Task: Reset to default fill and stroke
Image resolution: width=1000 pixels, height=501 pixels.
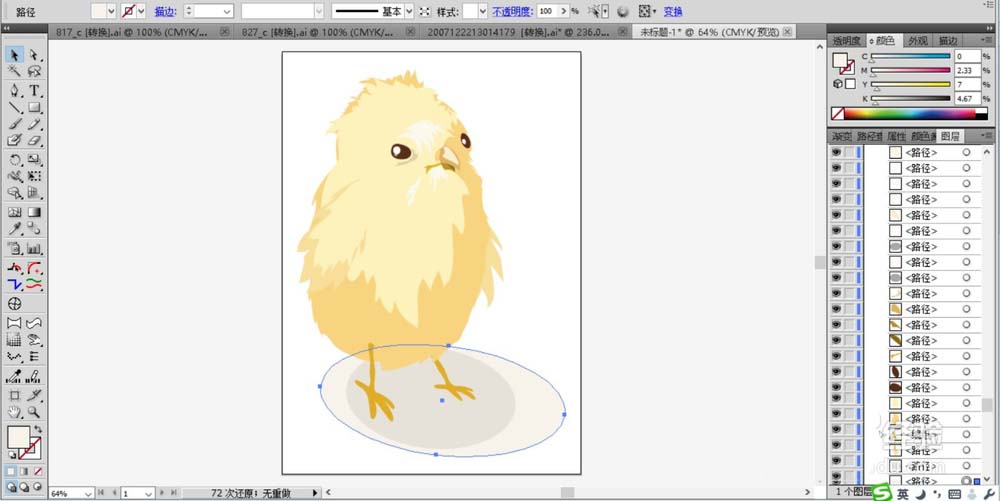Action: click(11, 455)
